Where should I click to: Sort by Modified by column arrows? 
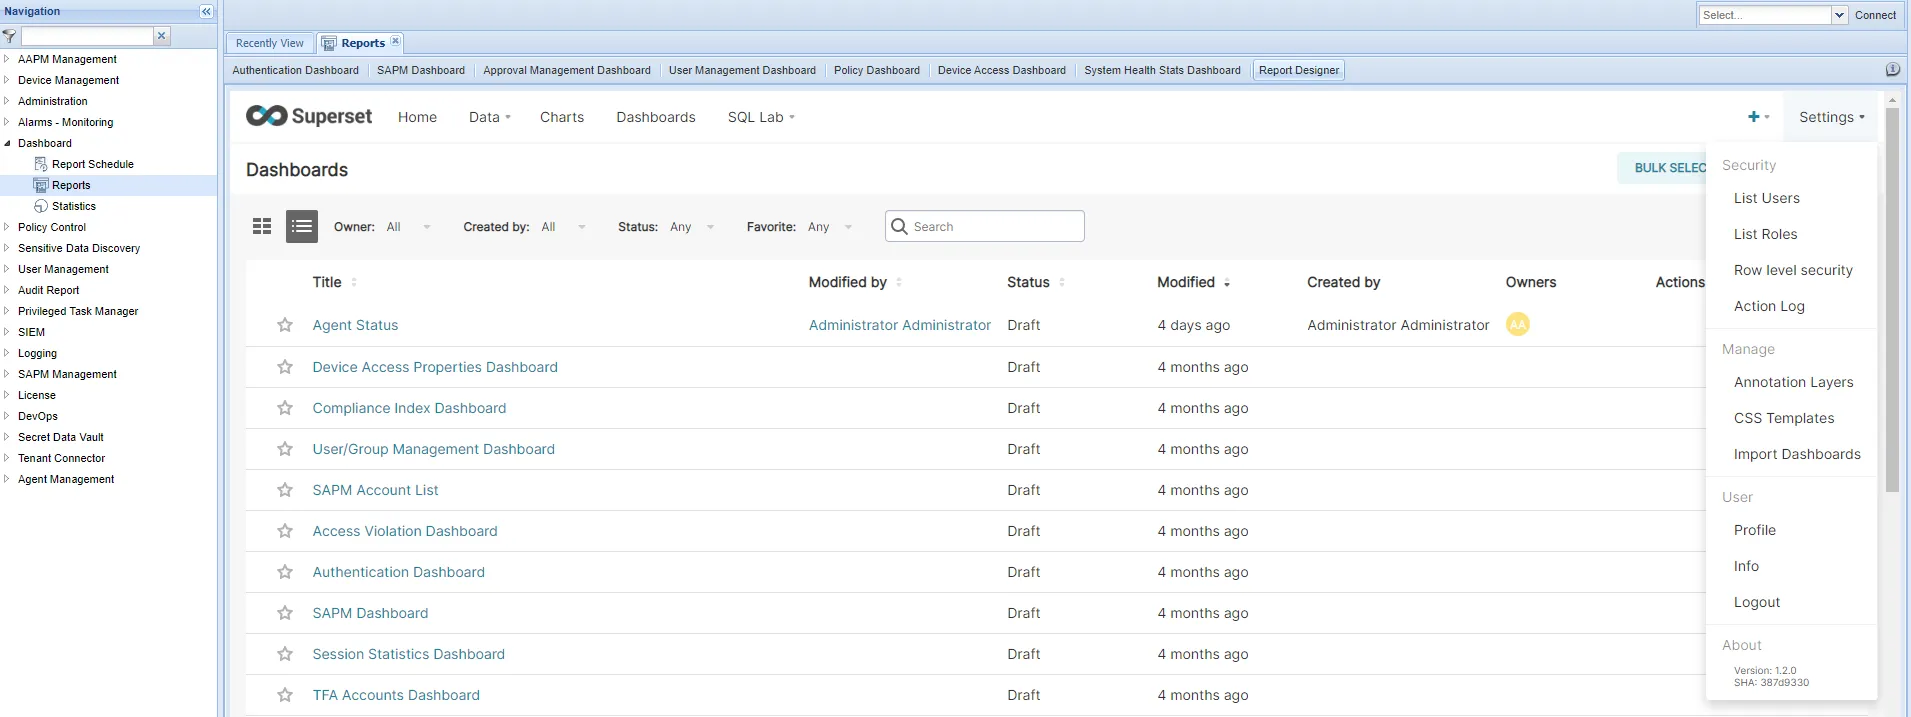tap(899, 283)
